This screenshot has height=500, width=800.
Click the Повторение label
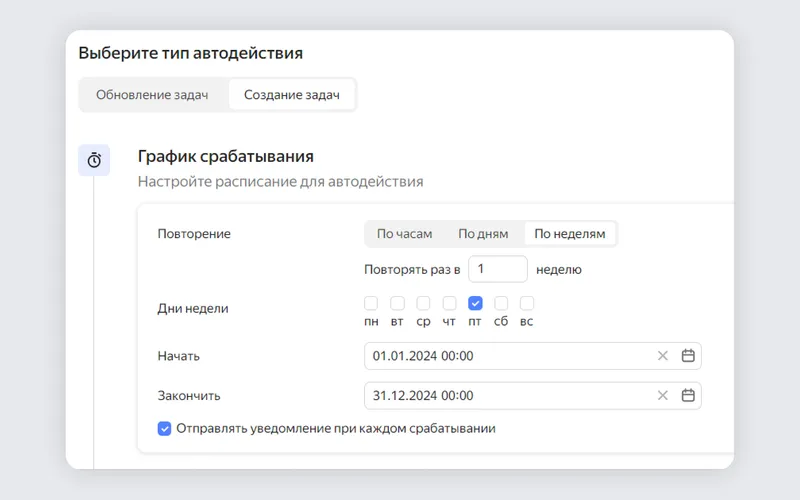(x=194, y=234)
